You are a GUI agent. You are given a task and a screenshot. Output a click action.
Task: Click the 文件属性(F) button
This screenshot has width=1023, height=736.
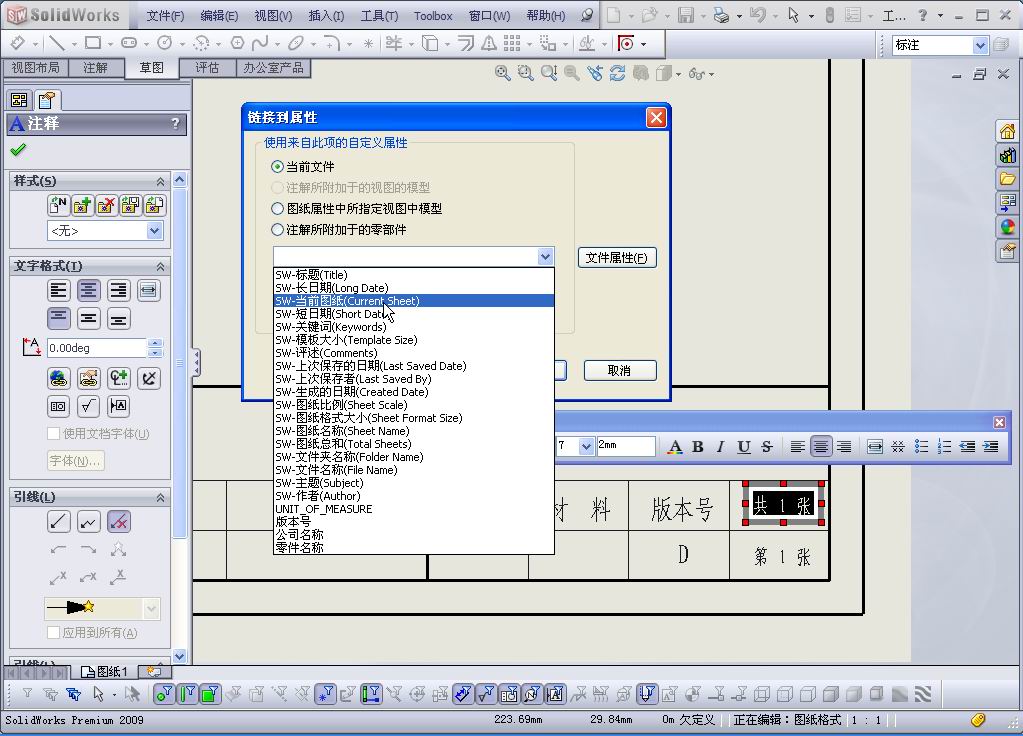[x=617, y=258]
